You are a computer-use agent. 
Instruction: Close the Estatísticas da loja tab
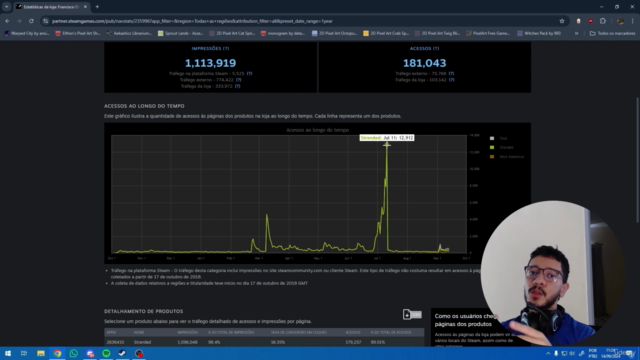(85, 7)
